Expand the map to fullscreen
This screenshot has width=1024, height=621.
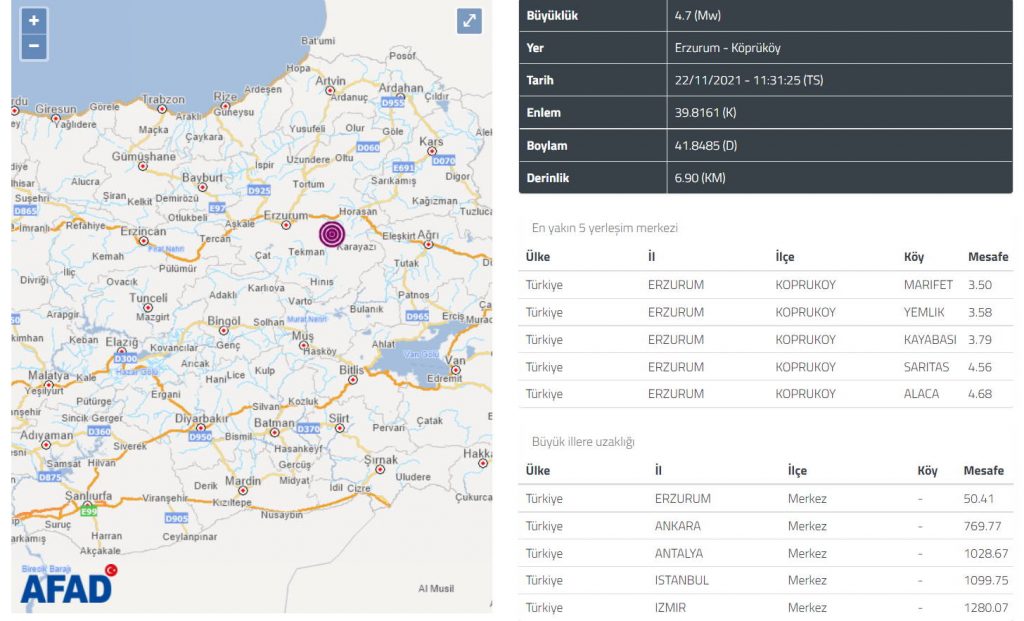point(469,21)
